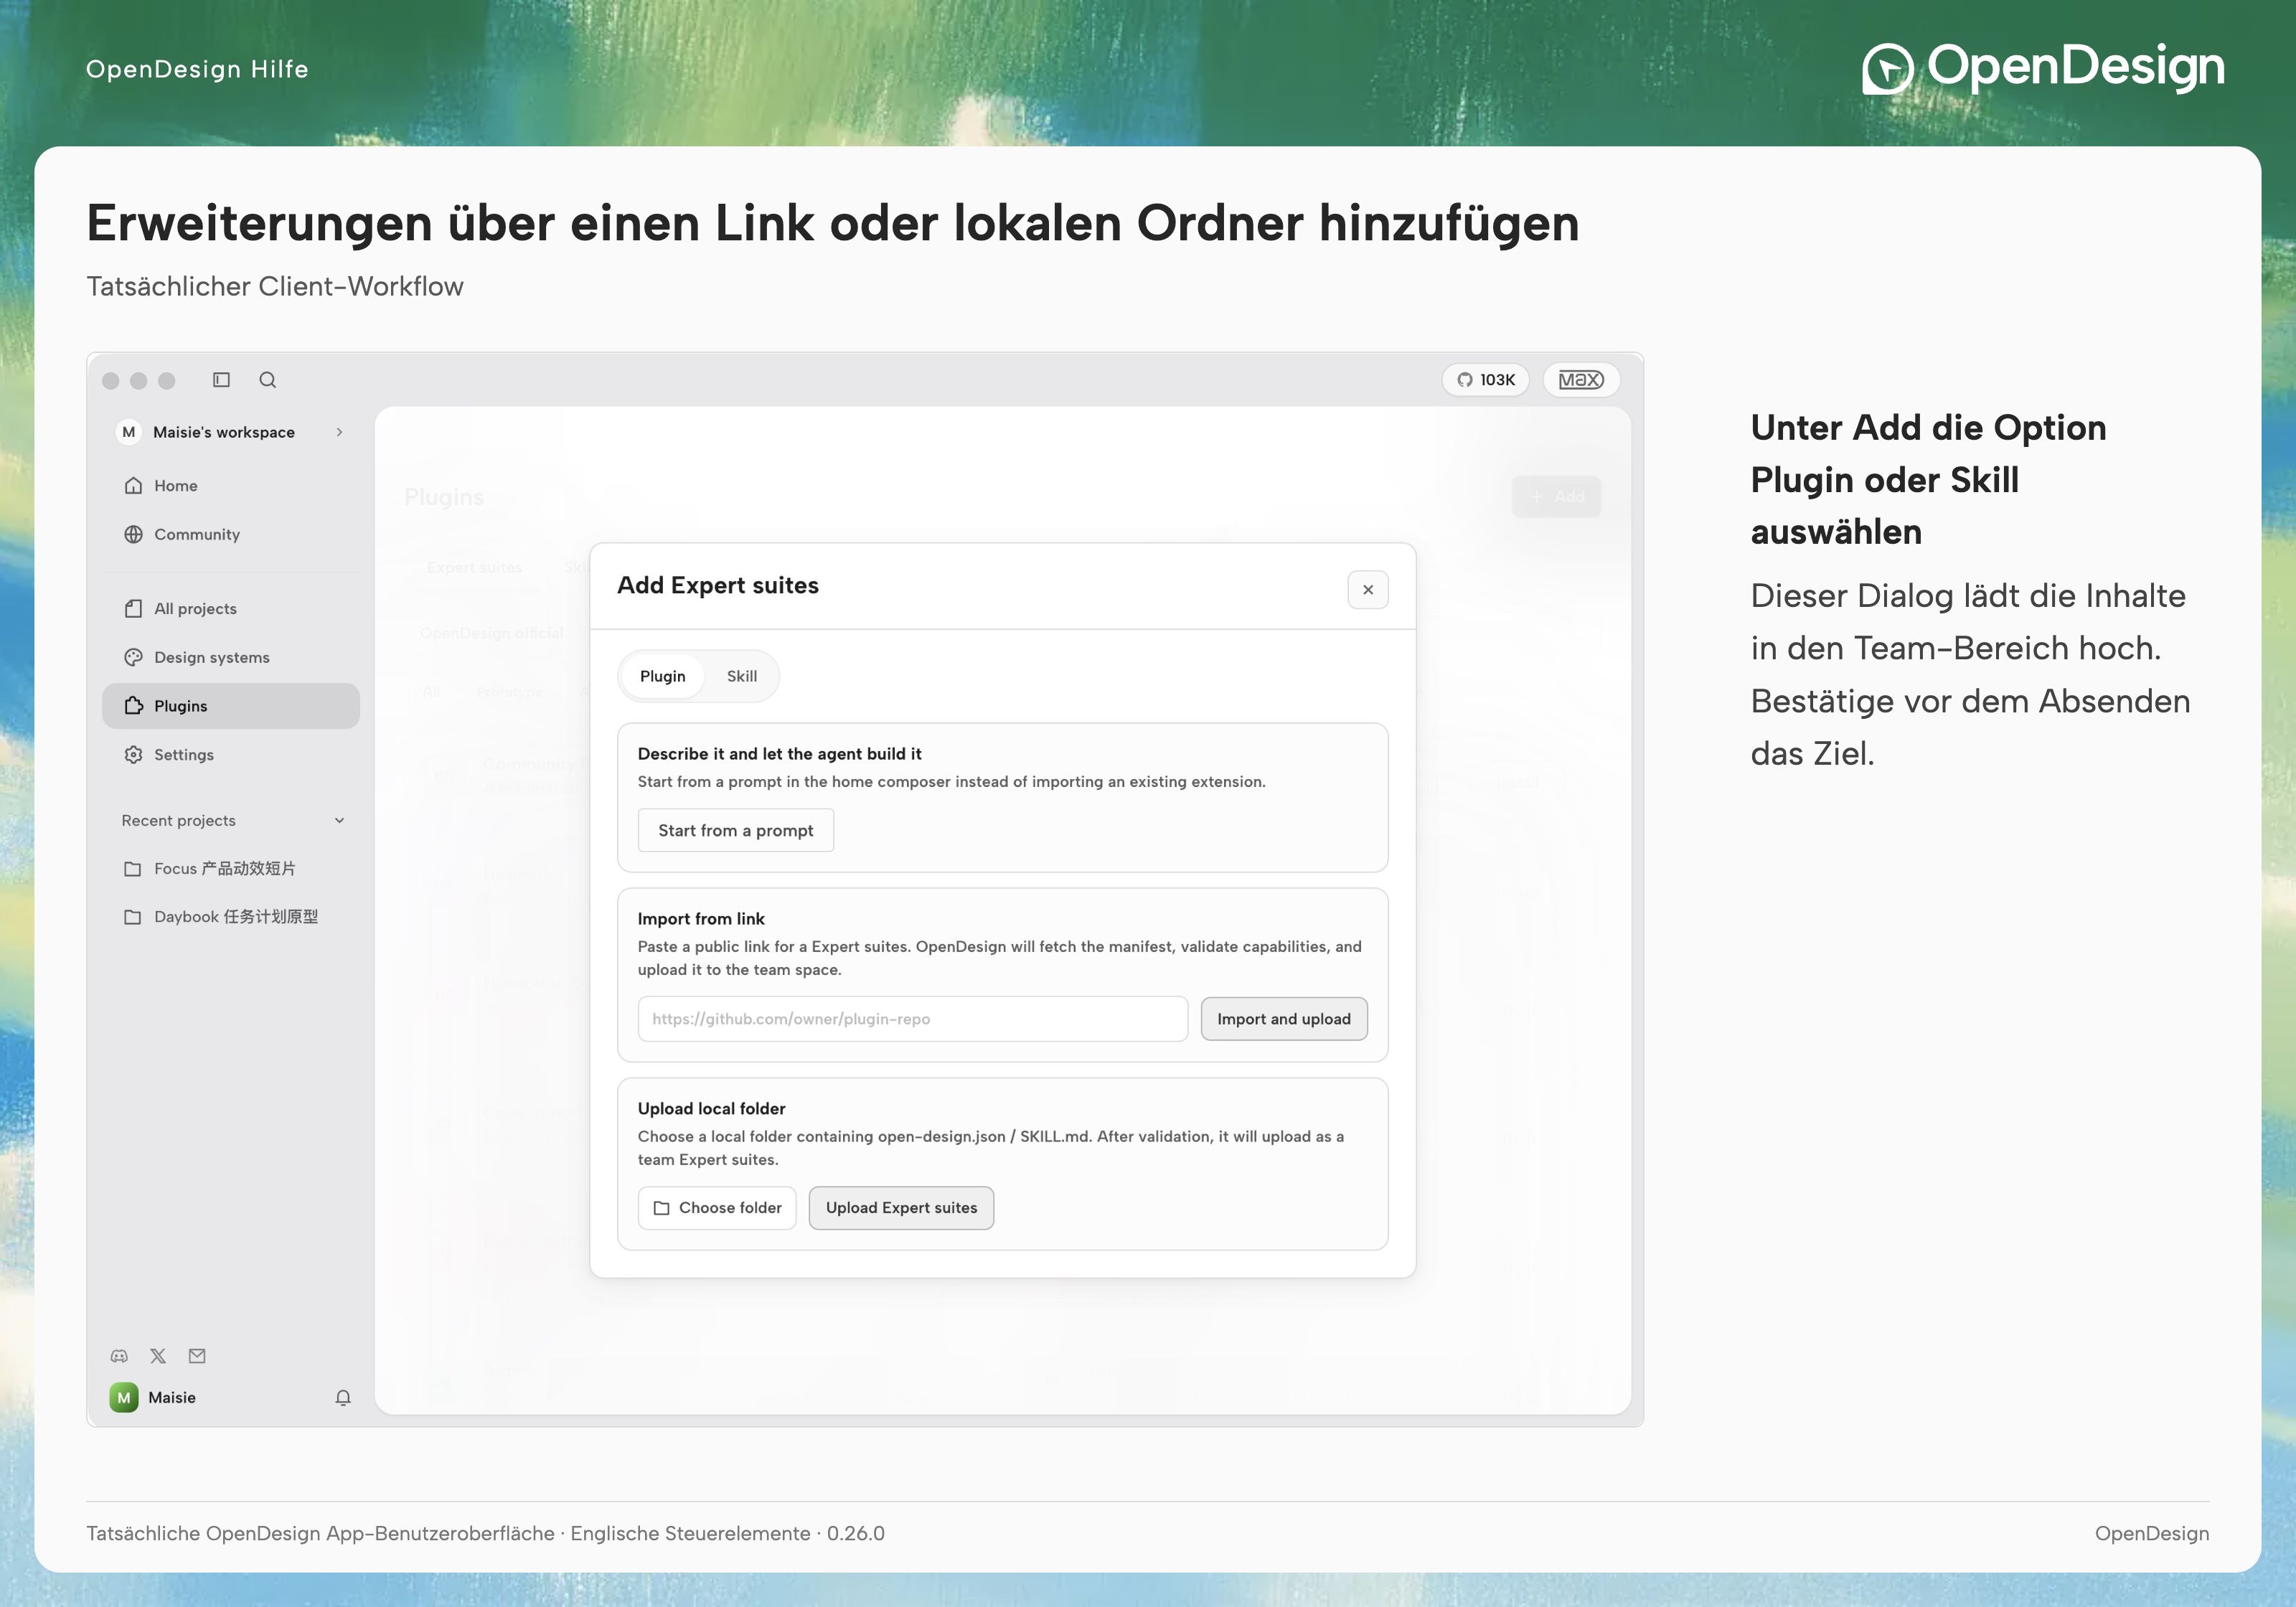2296x1607 pixels.
Task: Expand Maisie's workspace chevron
Action: [340, 432]
